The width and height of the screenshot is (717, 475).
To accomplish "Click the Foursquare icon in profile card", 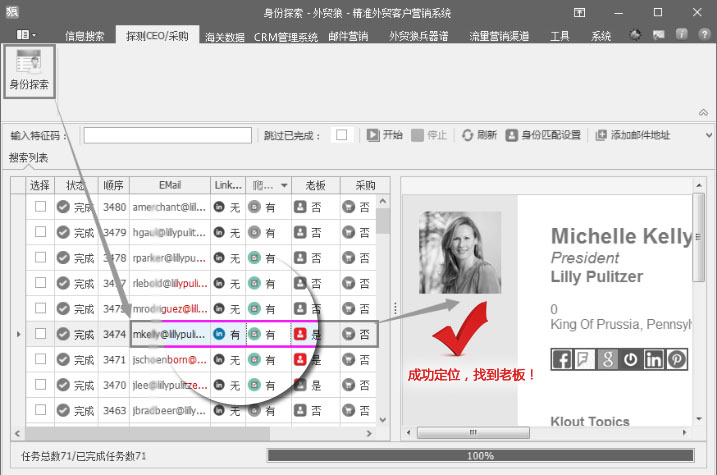I will (585, 359).
